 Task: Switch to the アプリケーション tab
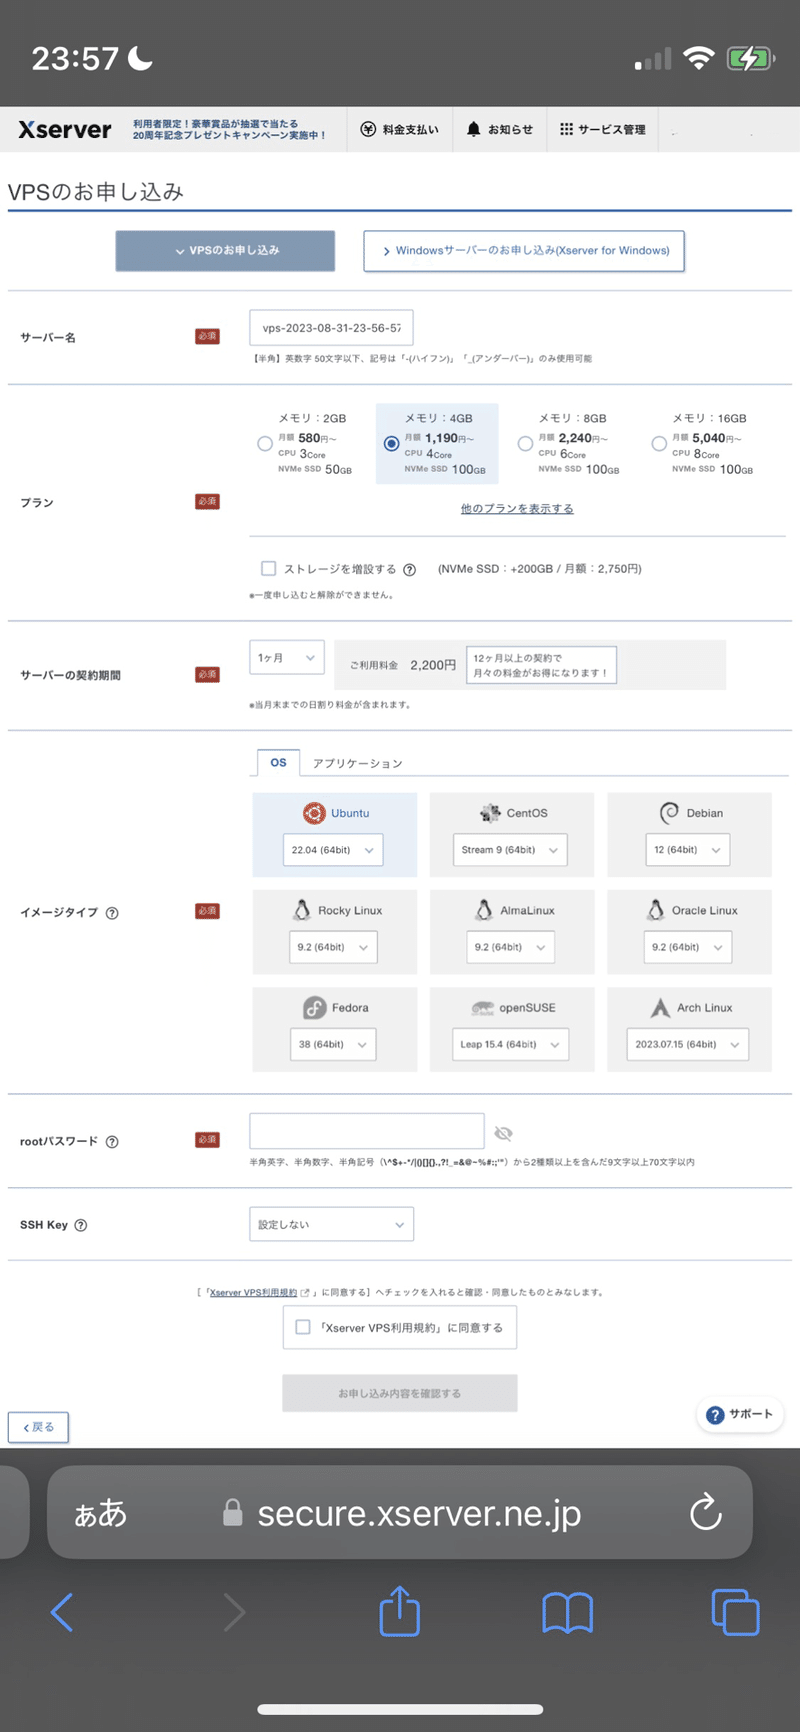358,763
